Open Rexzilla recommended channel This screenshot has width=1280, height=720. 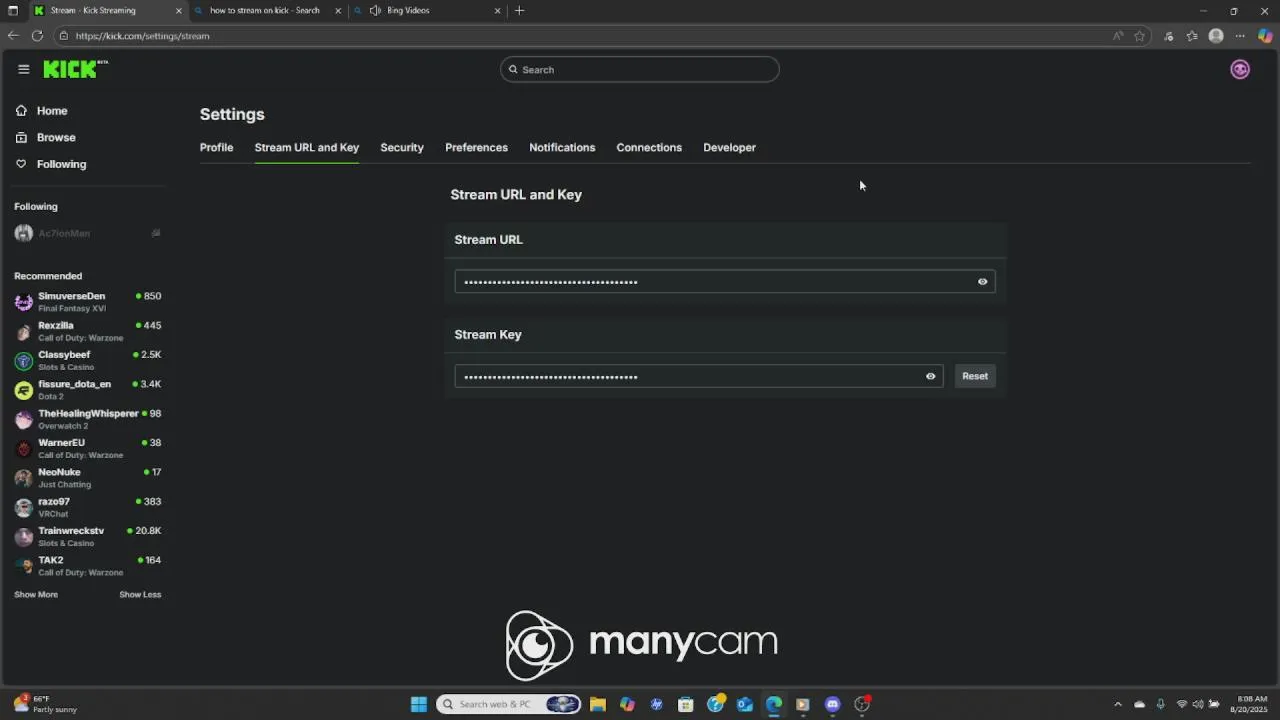pos(87,331)
